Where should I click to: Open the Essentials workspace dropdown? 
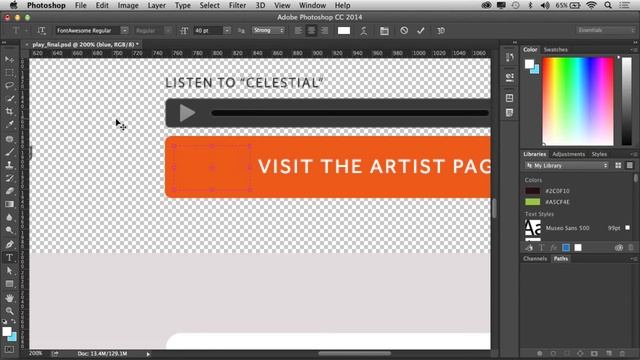point(605,30)
